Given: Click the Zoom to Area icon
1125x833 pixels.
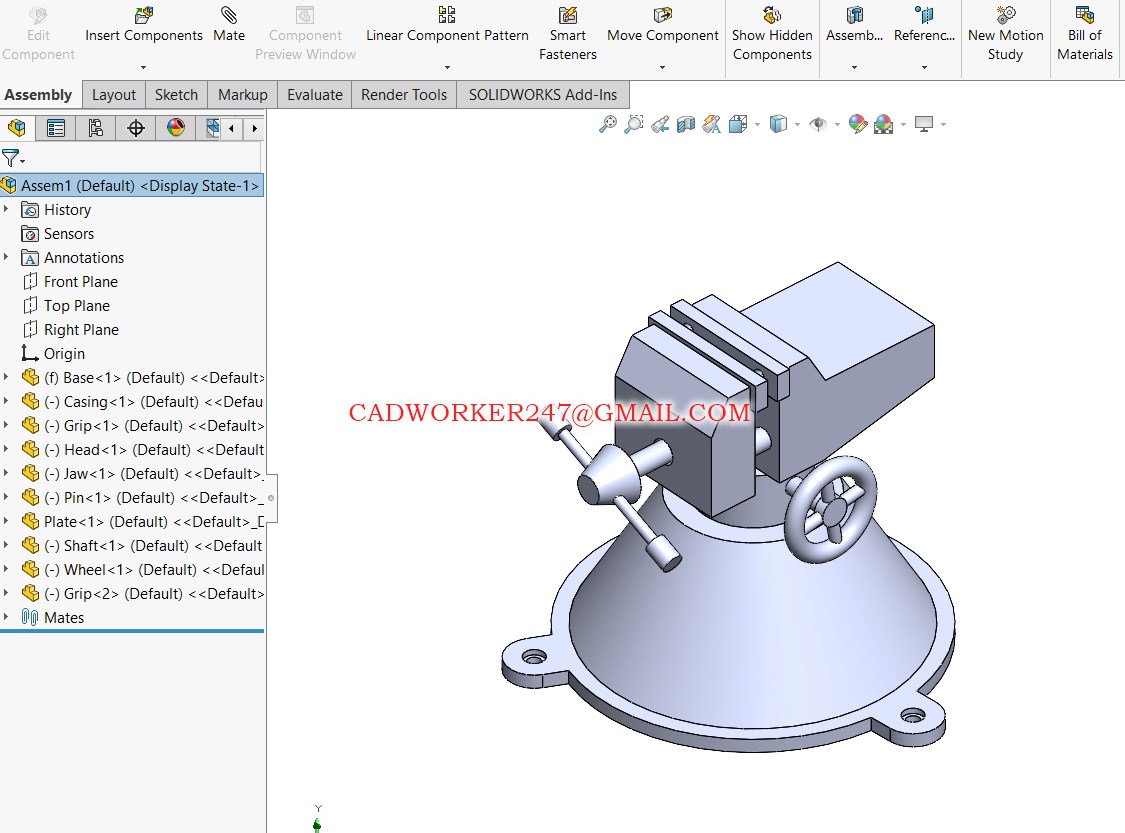Looking at the screenshot, I should [634, 124].
